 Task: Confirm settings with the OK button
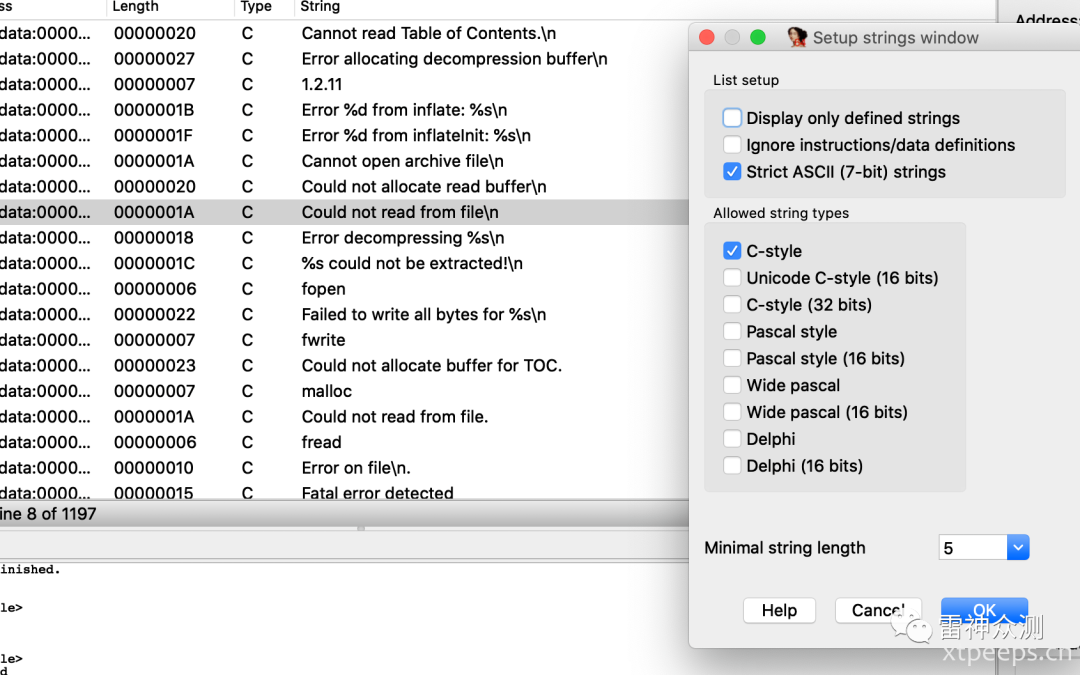[x=984, y=610]
